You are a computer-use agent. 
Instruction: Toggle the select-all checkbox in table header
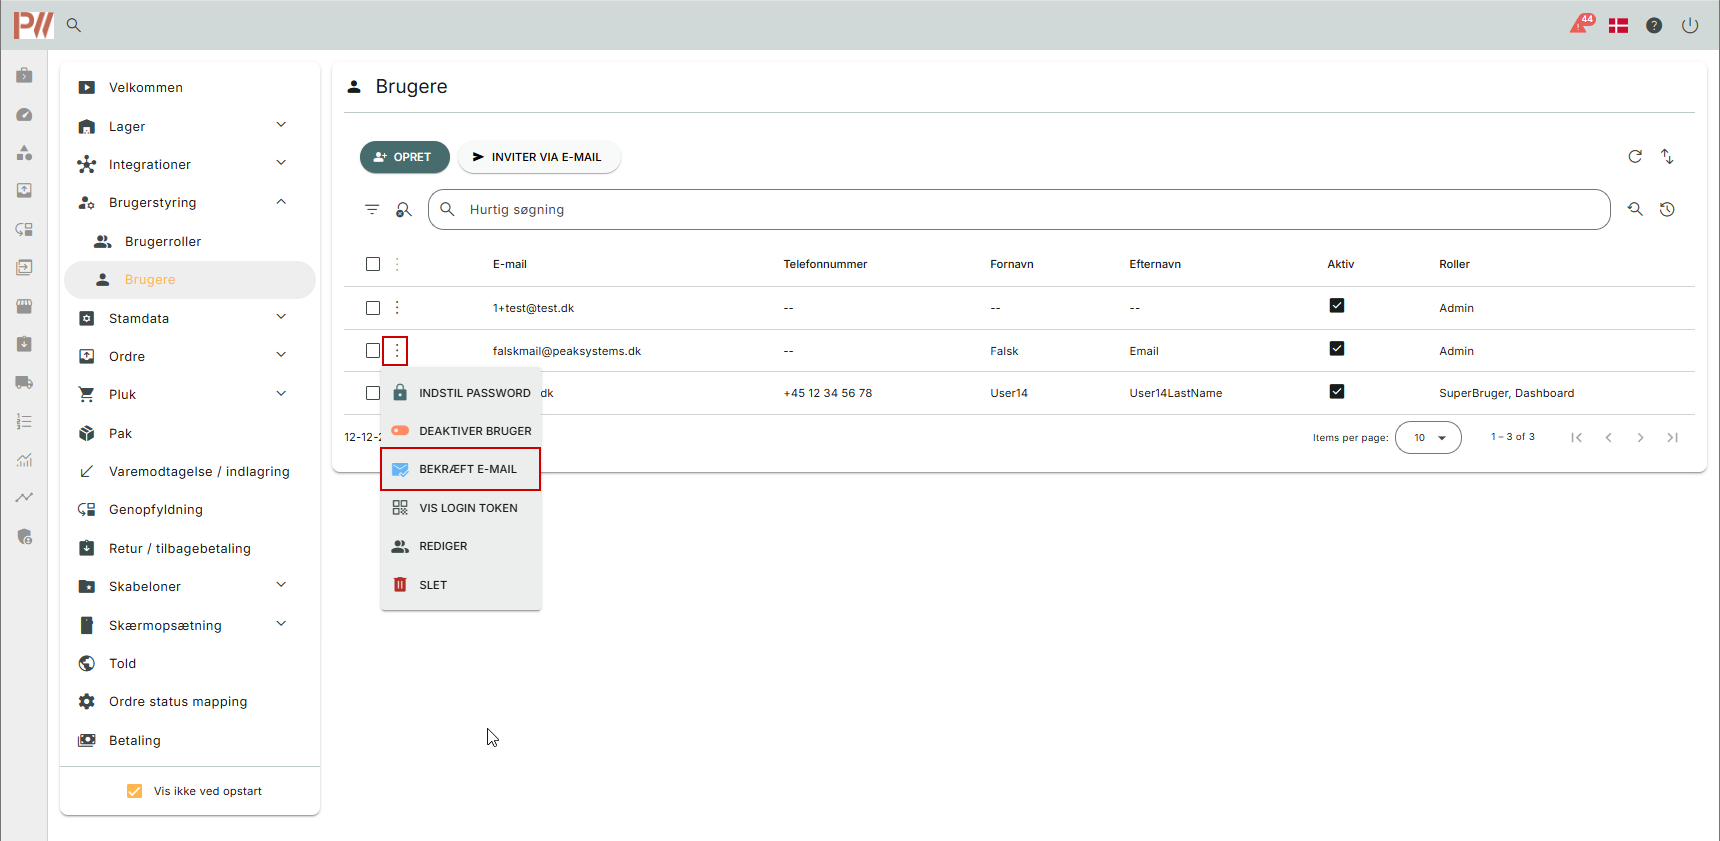pyautogui.click(x=373, y=264)
